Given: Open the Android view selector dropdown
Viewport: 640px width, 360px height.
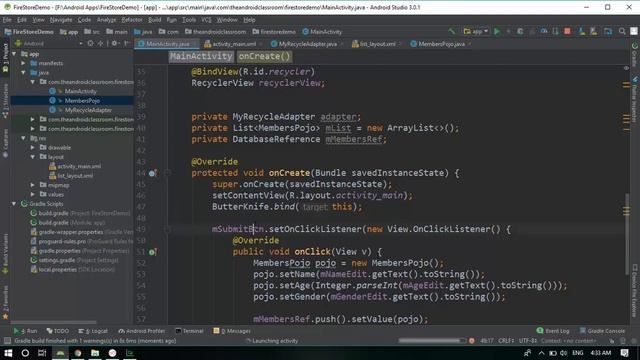Looking at the screenshot, I should (48, 43).
